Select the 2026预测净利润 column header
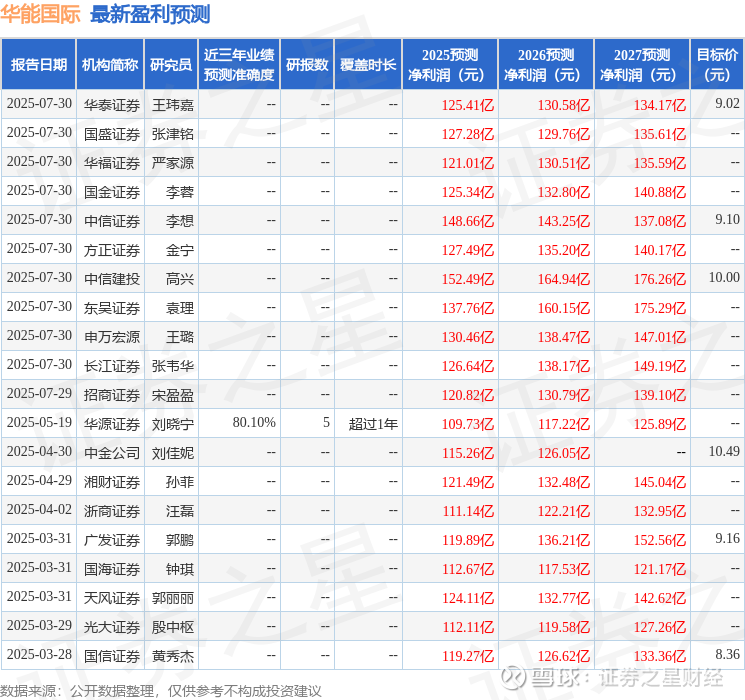745x700 pixels. click(546, 65)
